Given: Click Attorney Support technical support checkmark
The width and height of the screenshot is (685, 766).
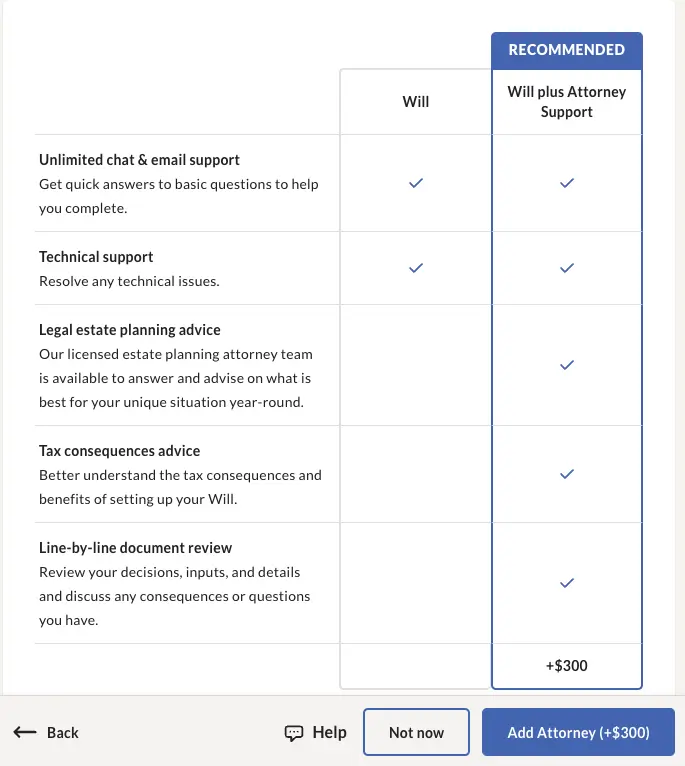Looking at the screenshot, I should (x=567, y=268).
